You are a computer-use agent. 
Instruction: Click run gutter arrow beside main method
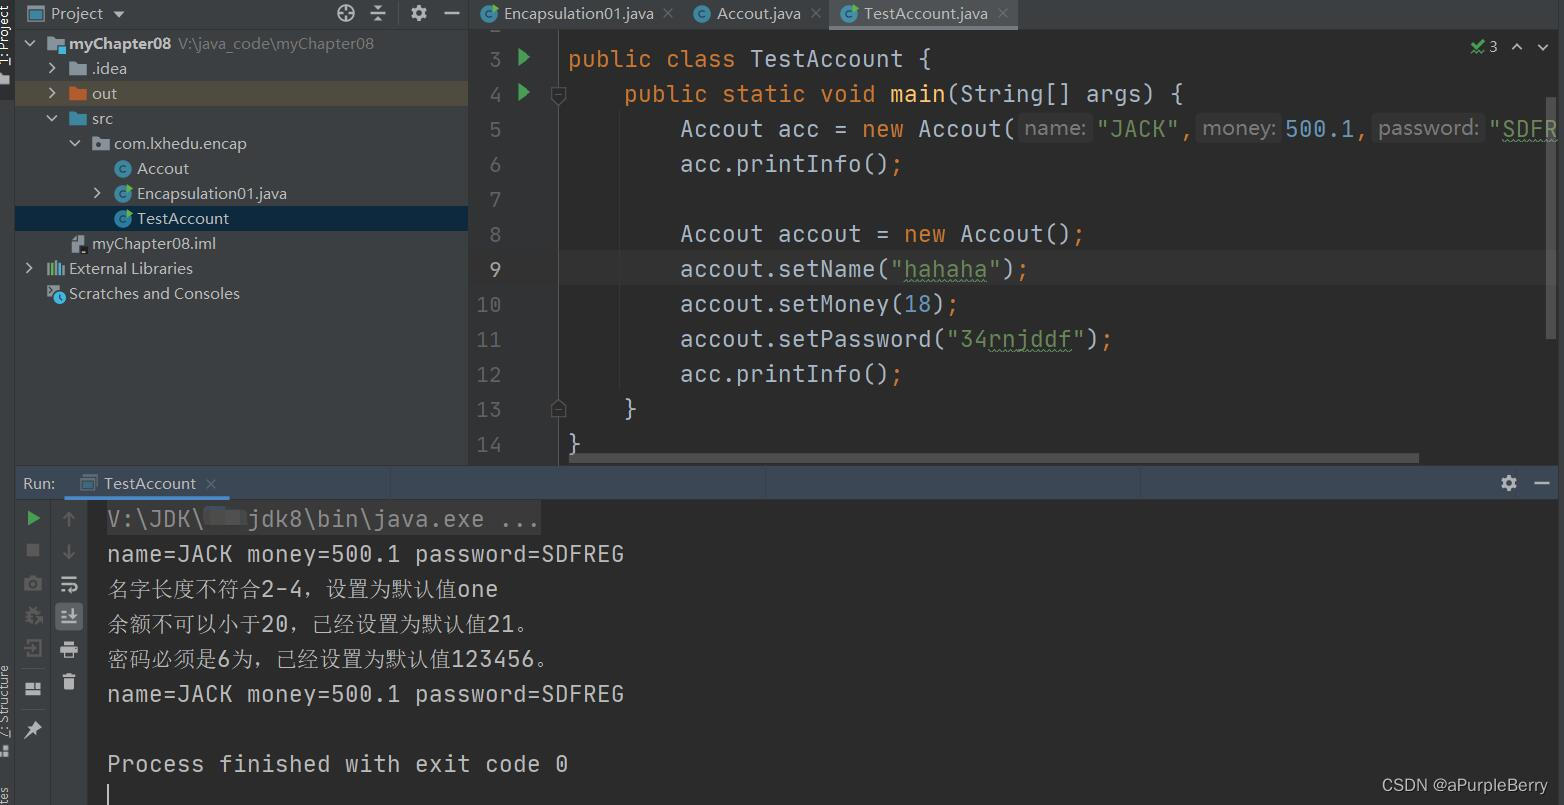pos(524,92)
